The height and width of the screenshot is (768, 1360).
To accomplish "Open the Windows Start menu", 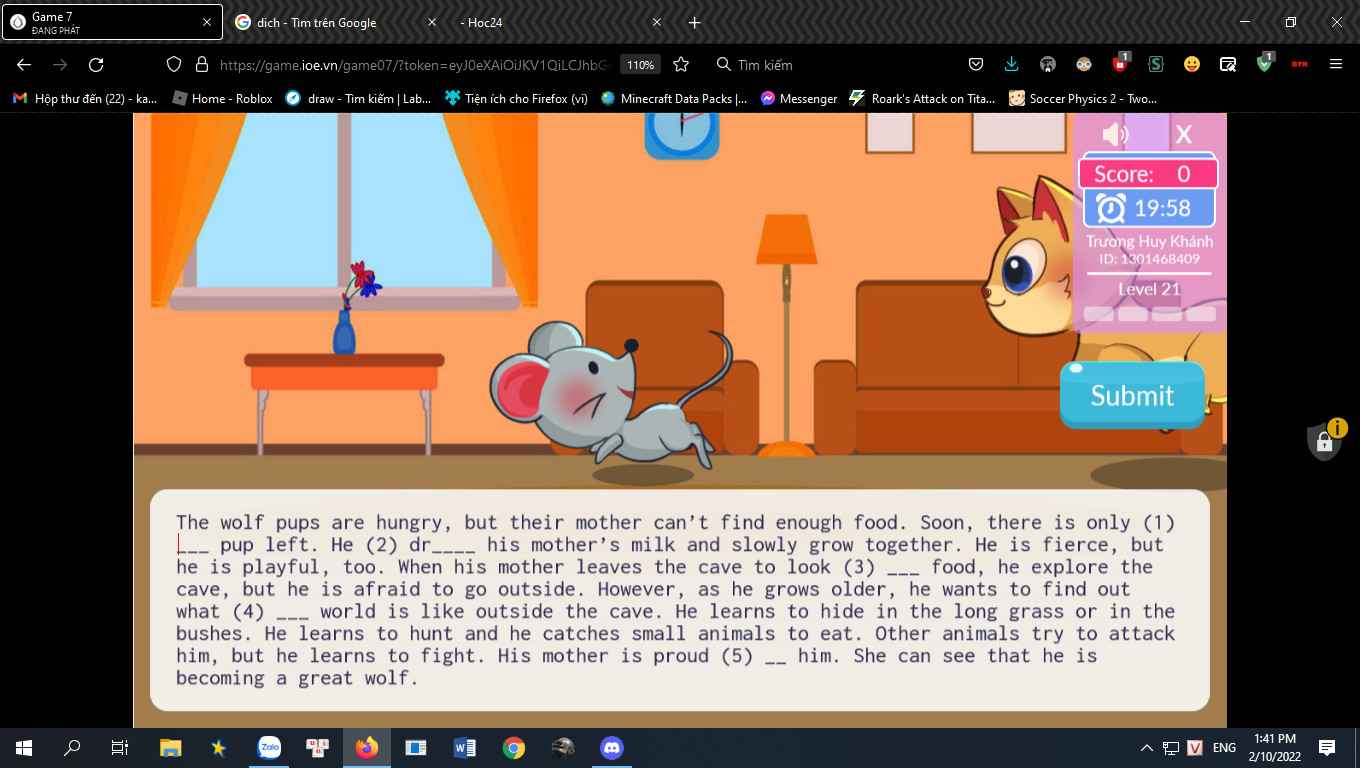I will [24, 747].
